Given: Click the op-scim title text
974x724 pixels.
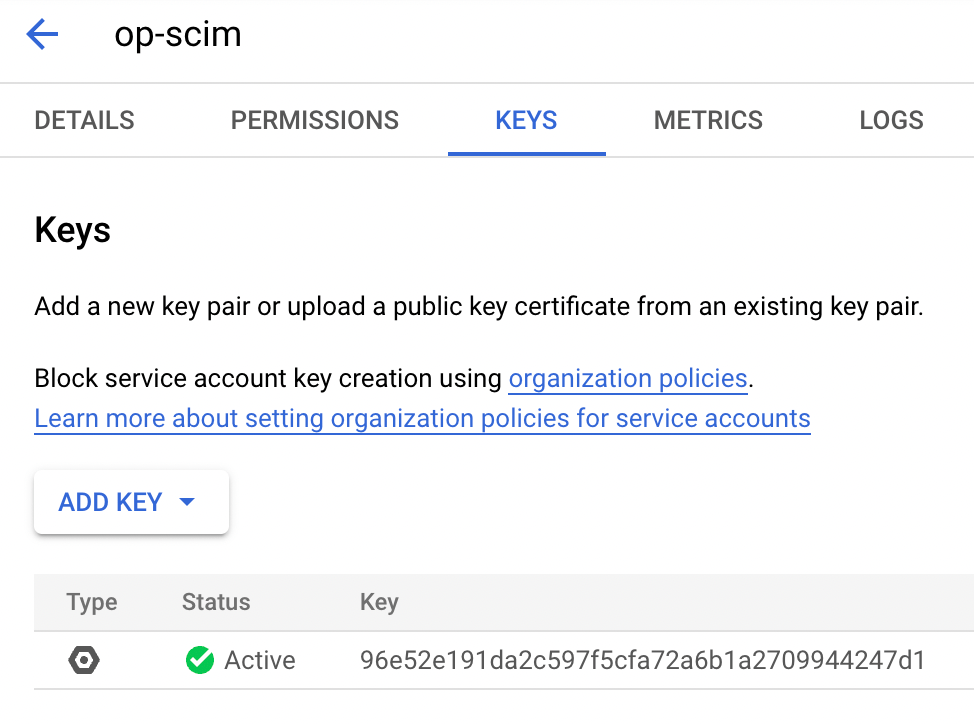Looking at the screenshot, I should point(179,33).
